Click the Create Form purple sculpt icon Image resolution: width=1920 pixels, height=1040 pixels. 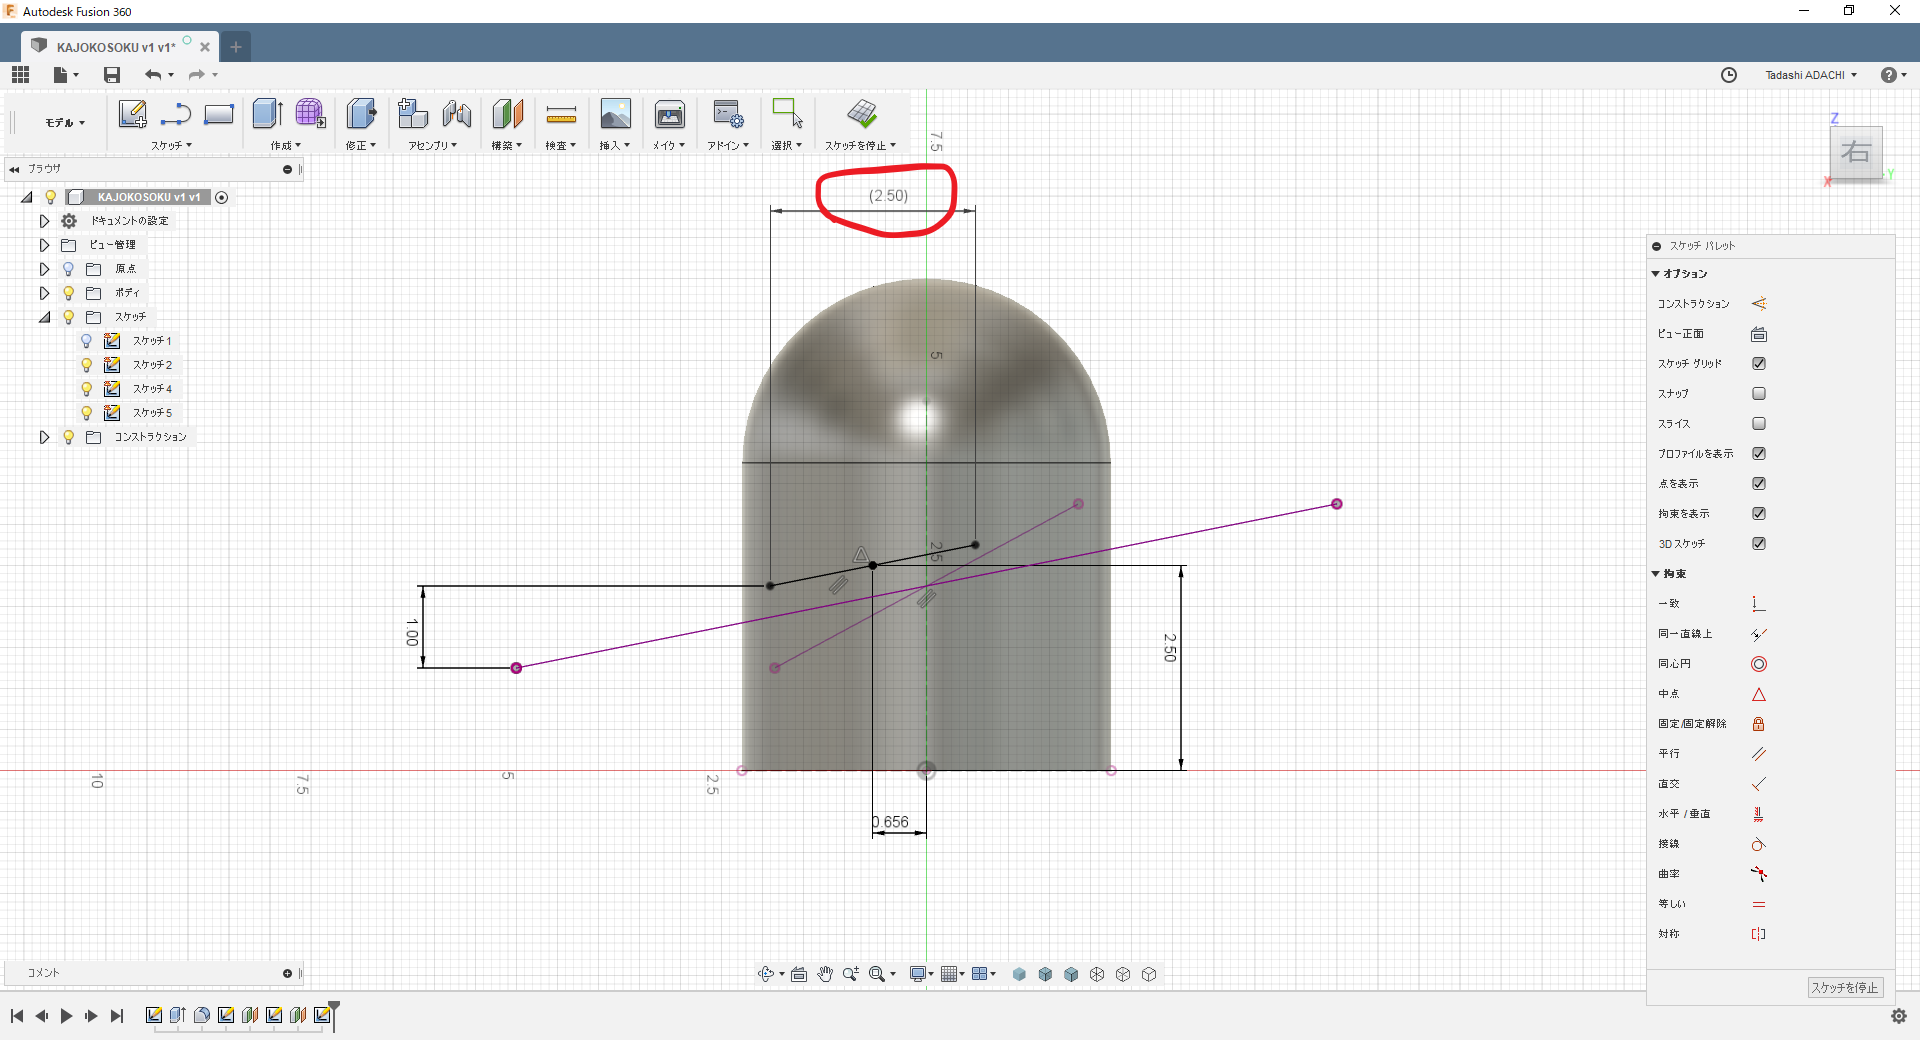310,114
